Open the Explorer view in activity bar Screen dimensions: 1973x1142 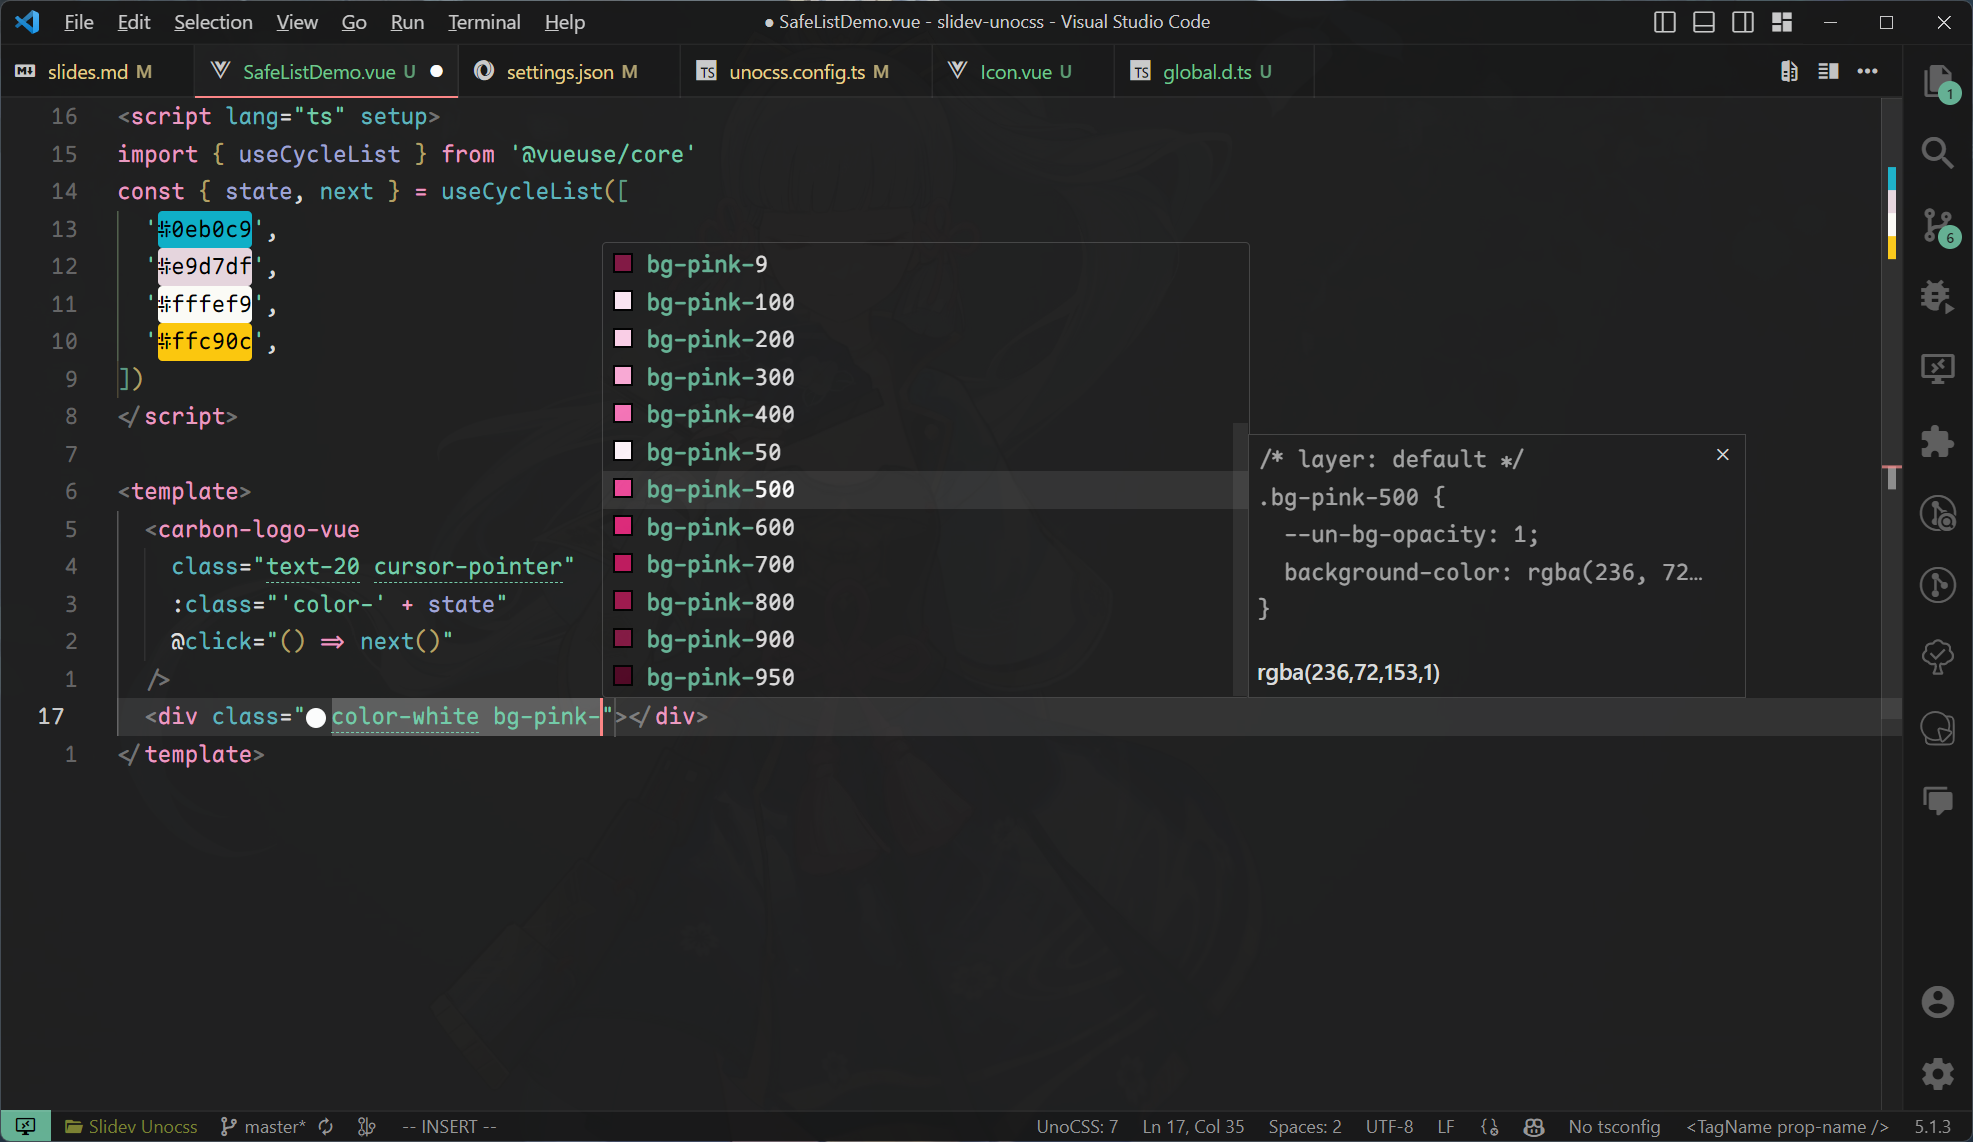click(x=1938, y=80)
